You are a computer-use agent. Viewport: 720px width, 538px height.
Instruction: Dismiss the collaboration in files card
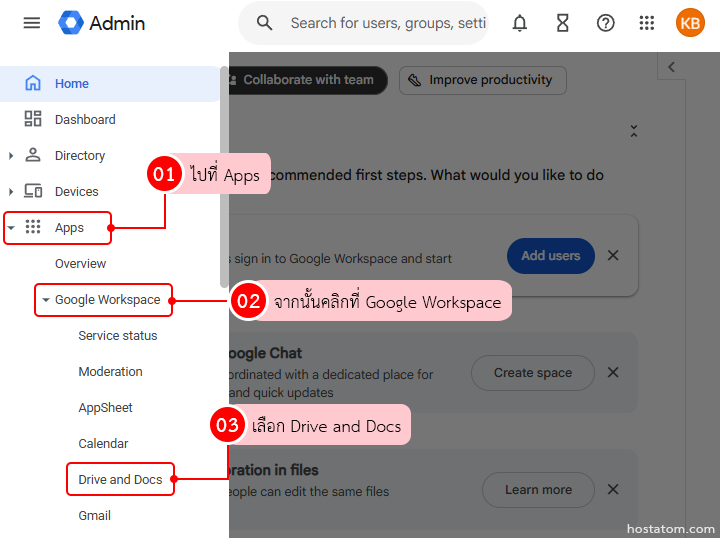[x=613, y=489]
